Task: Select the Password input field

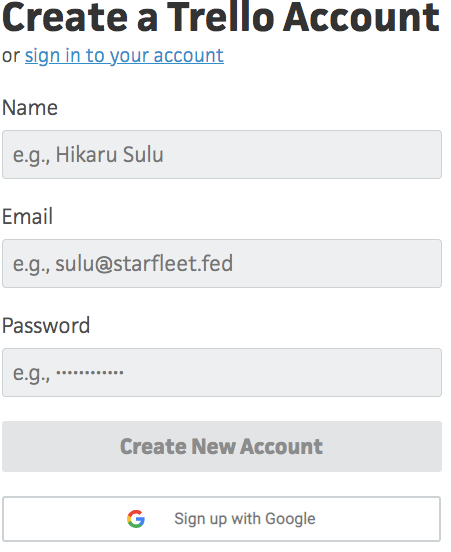Action: 222,372
